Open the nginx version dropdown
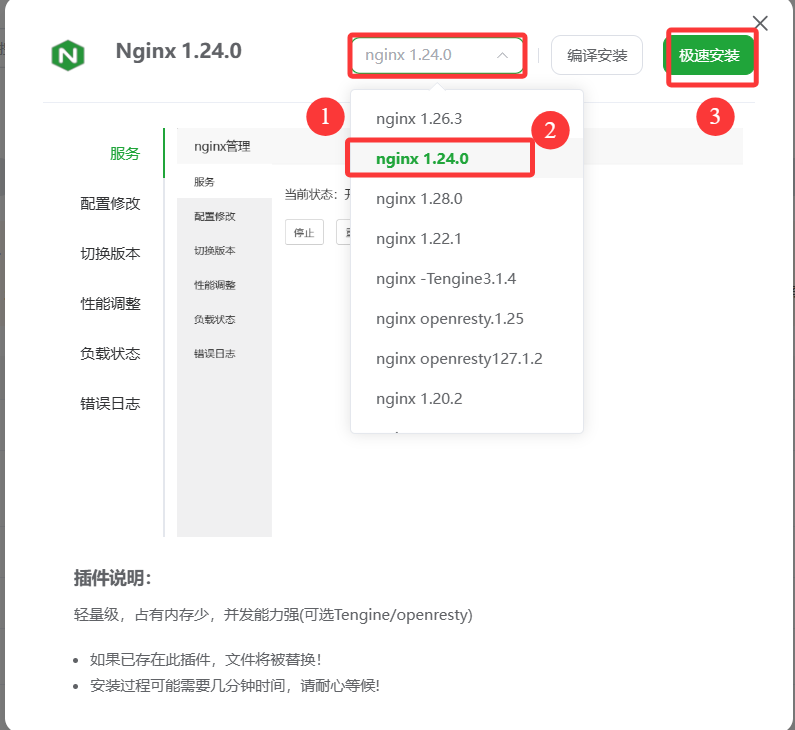Viewport: 795px width, 730px height. tap(437, 55)
